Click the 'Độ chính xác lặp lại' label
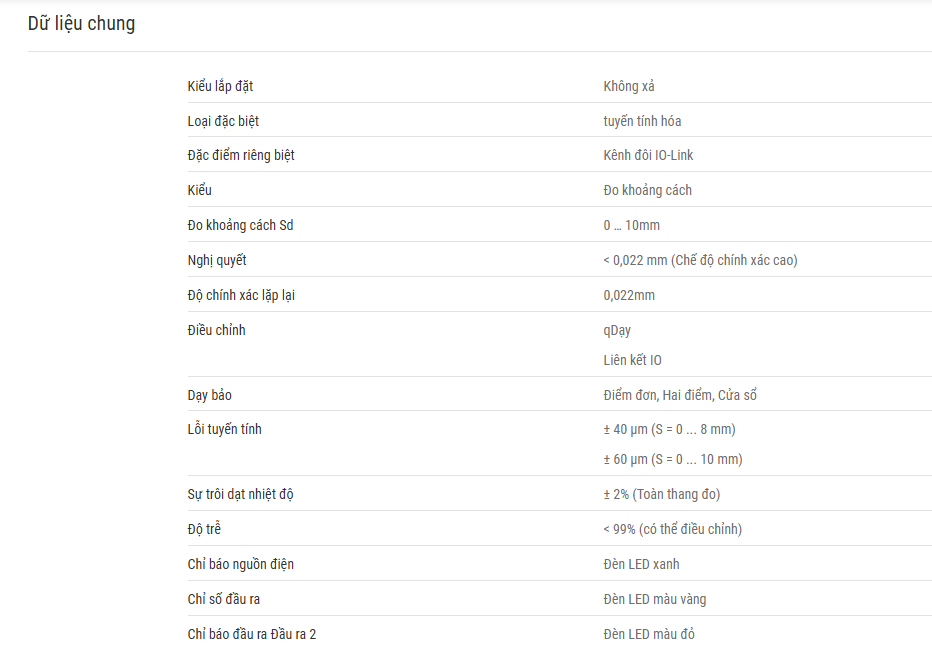Screen dimensions: 932x665 (241, 295)
